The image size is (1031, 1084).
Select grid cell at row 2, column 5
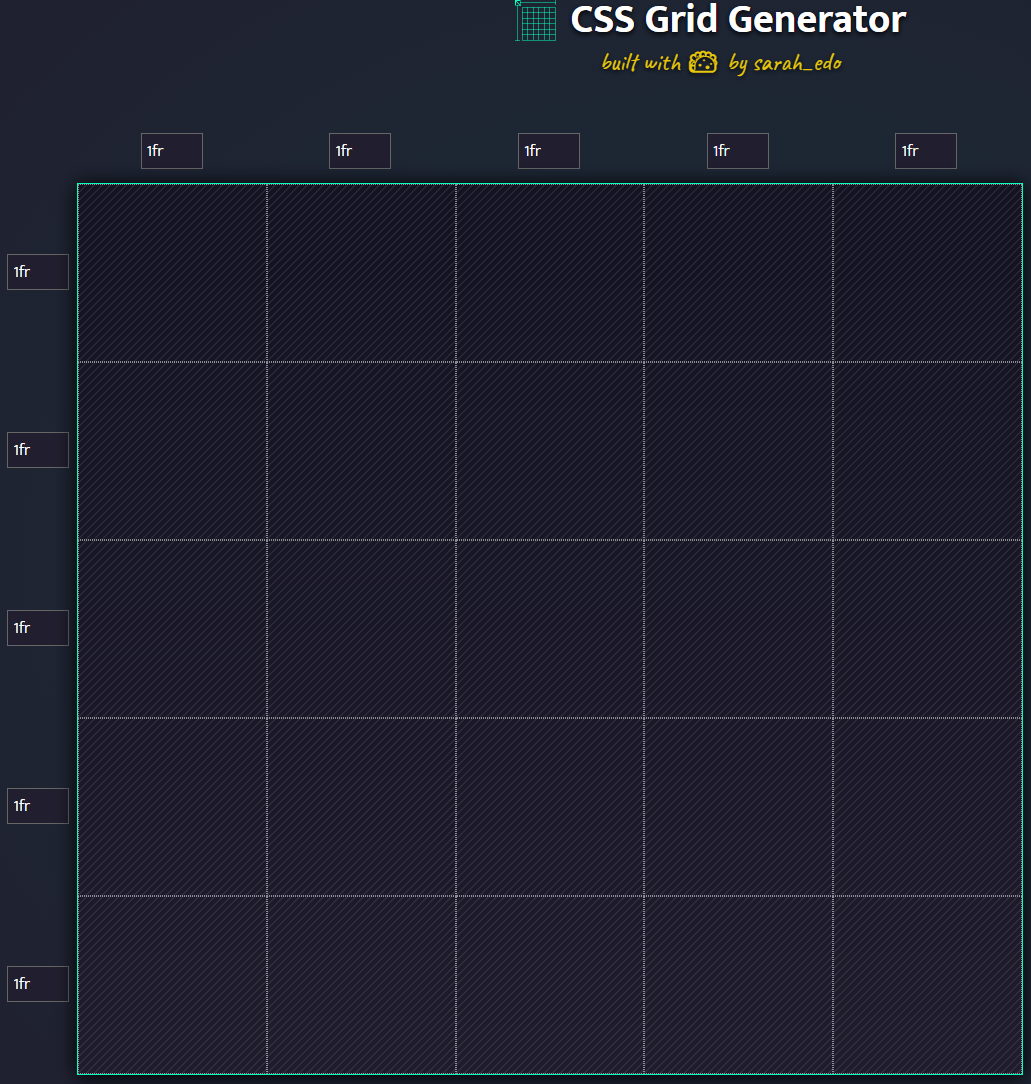click(927, 451)
